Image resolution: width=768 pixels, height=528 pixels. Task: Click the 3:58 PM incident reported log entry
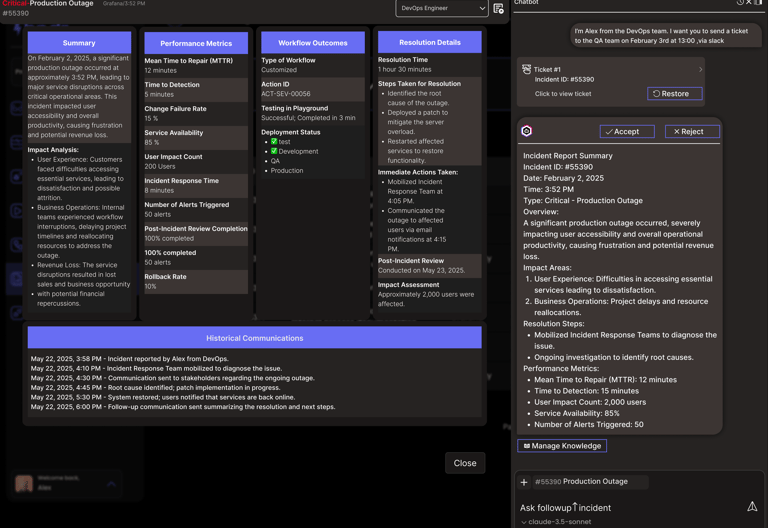130,359
